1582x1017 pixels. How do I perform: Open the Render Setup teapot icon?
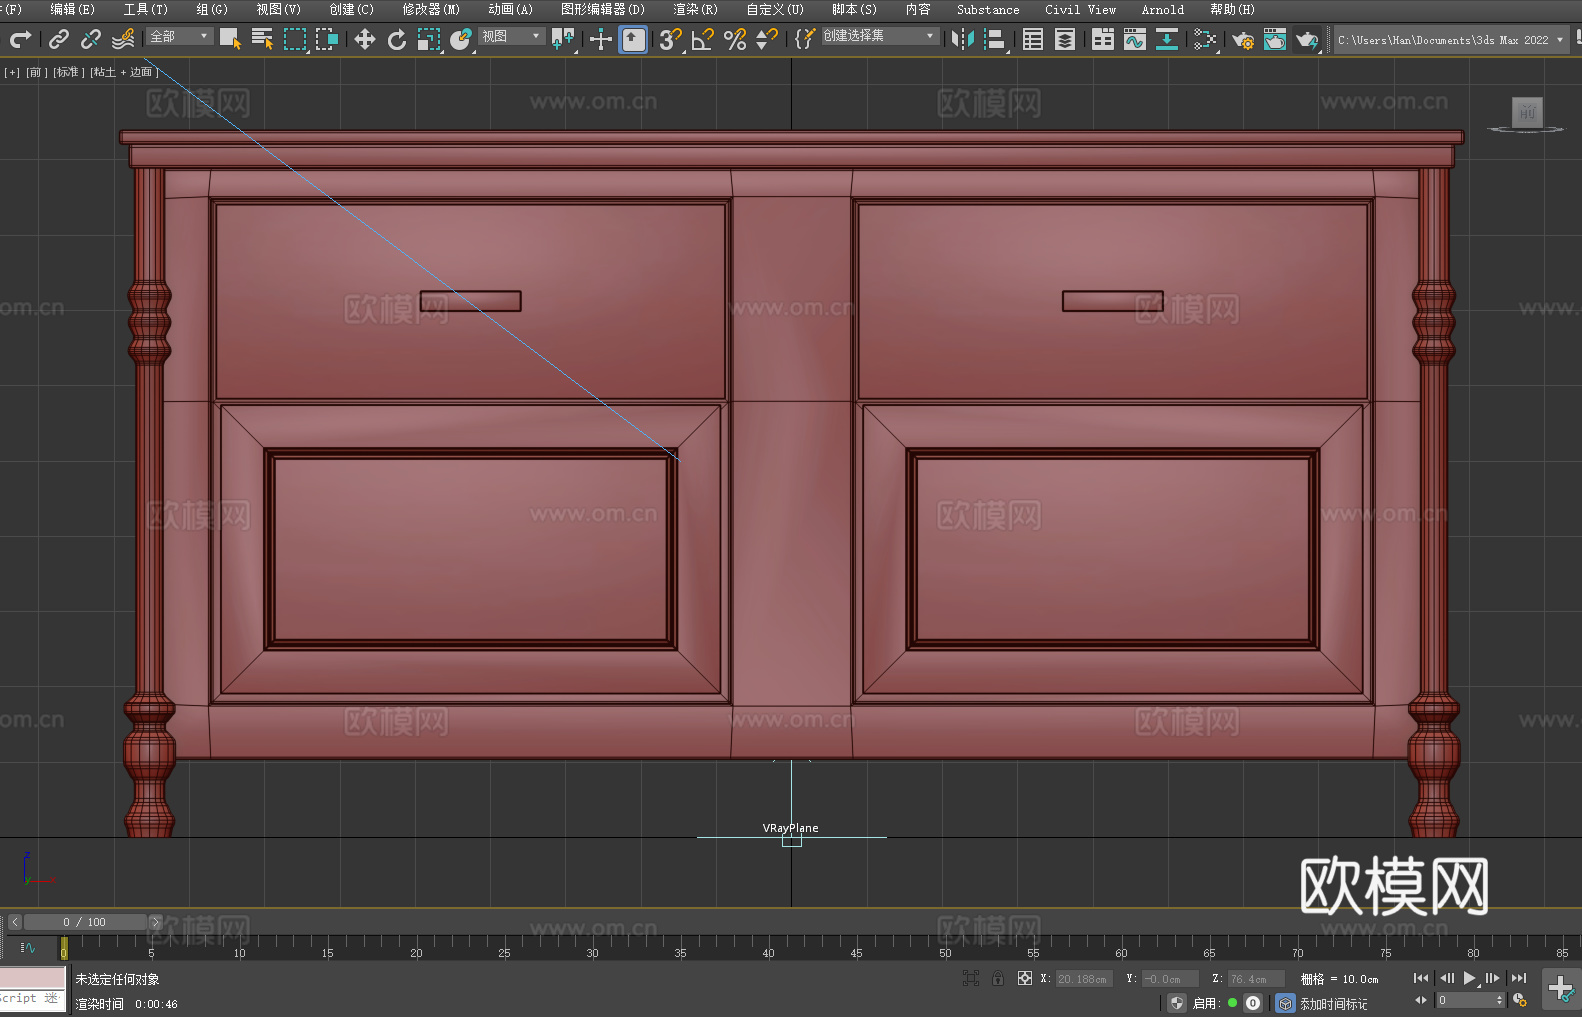point(1243,39)
